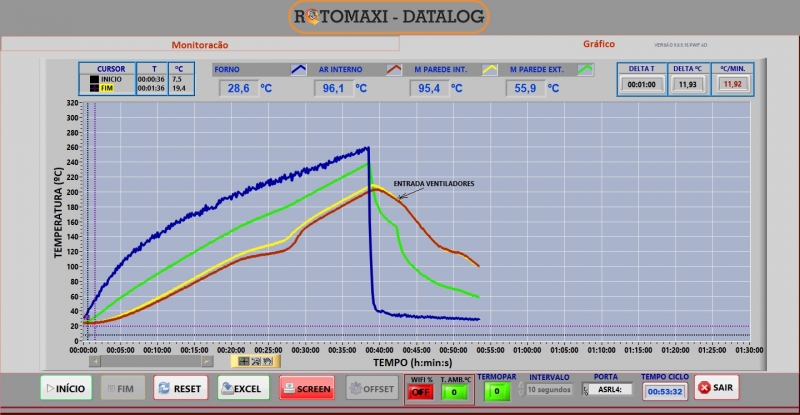Click the TEMPO (h:min:s) axis title
The image size is (800, 415).
412,362
